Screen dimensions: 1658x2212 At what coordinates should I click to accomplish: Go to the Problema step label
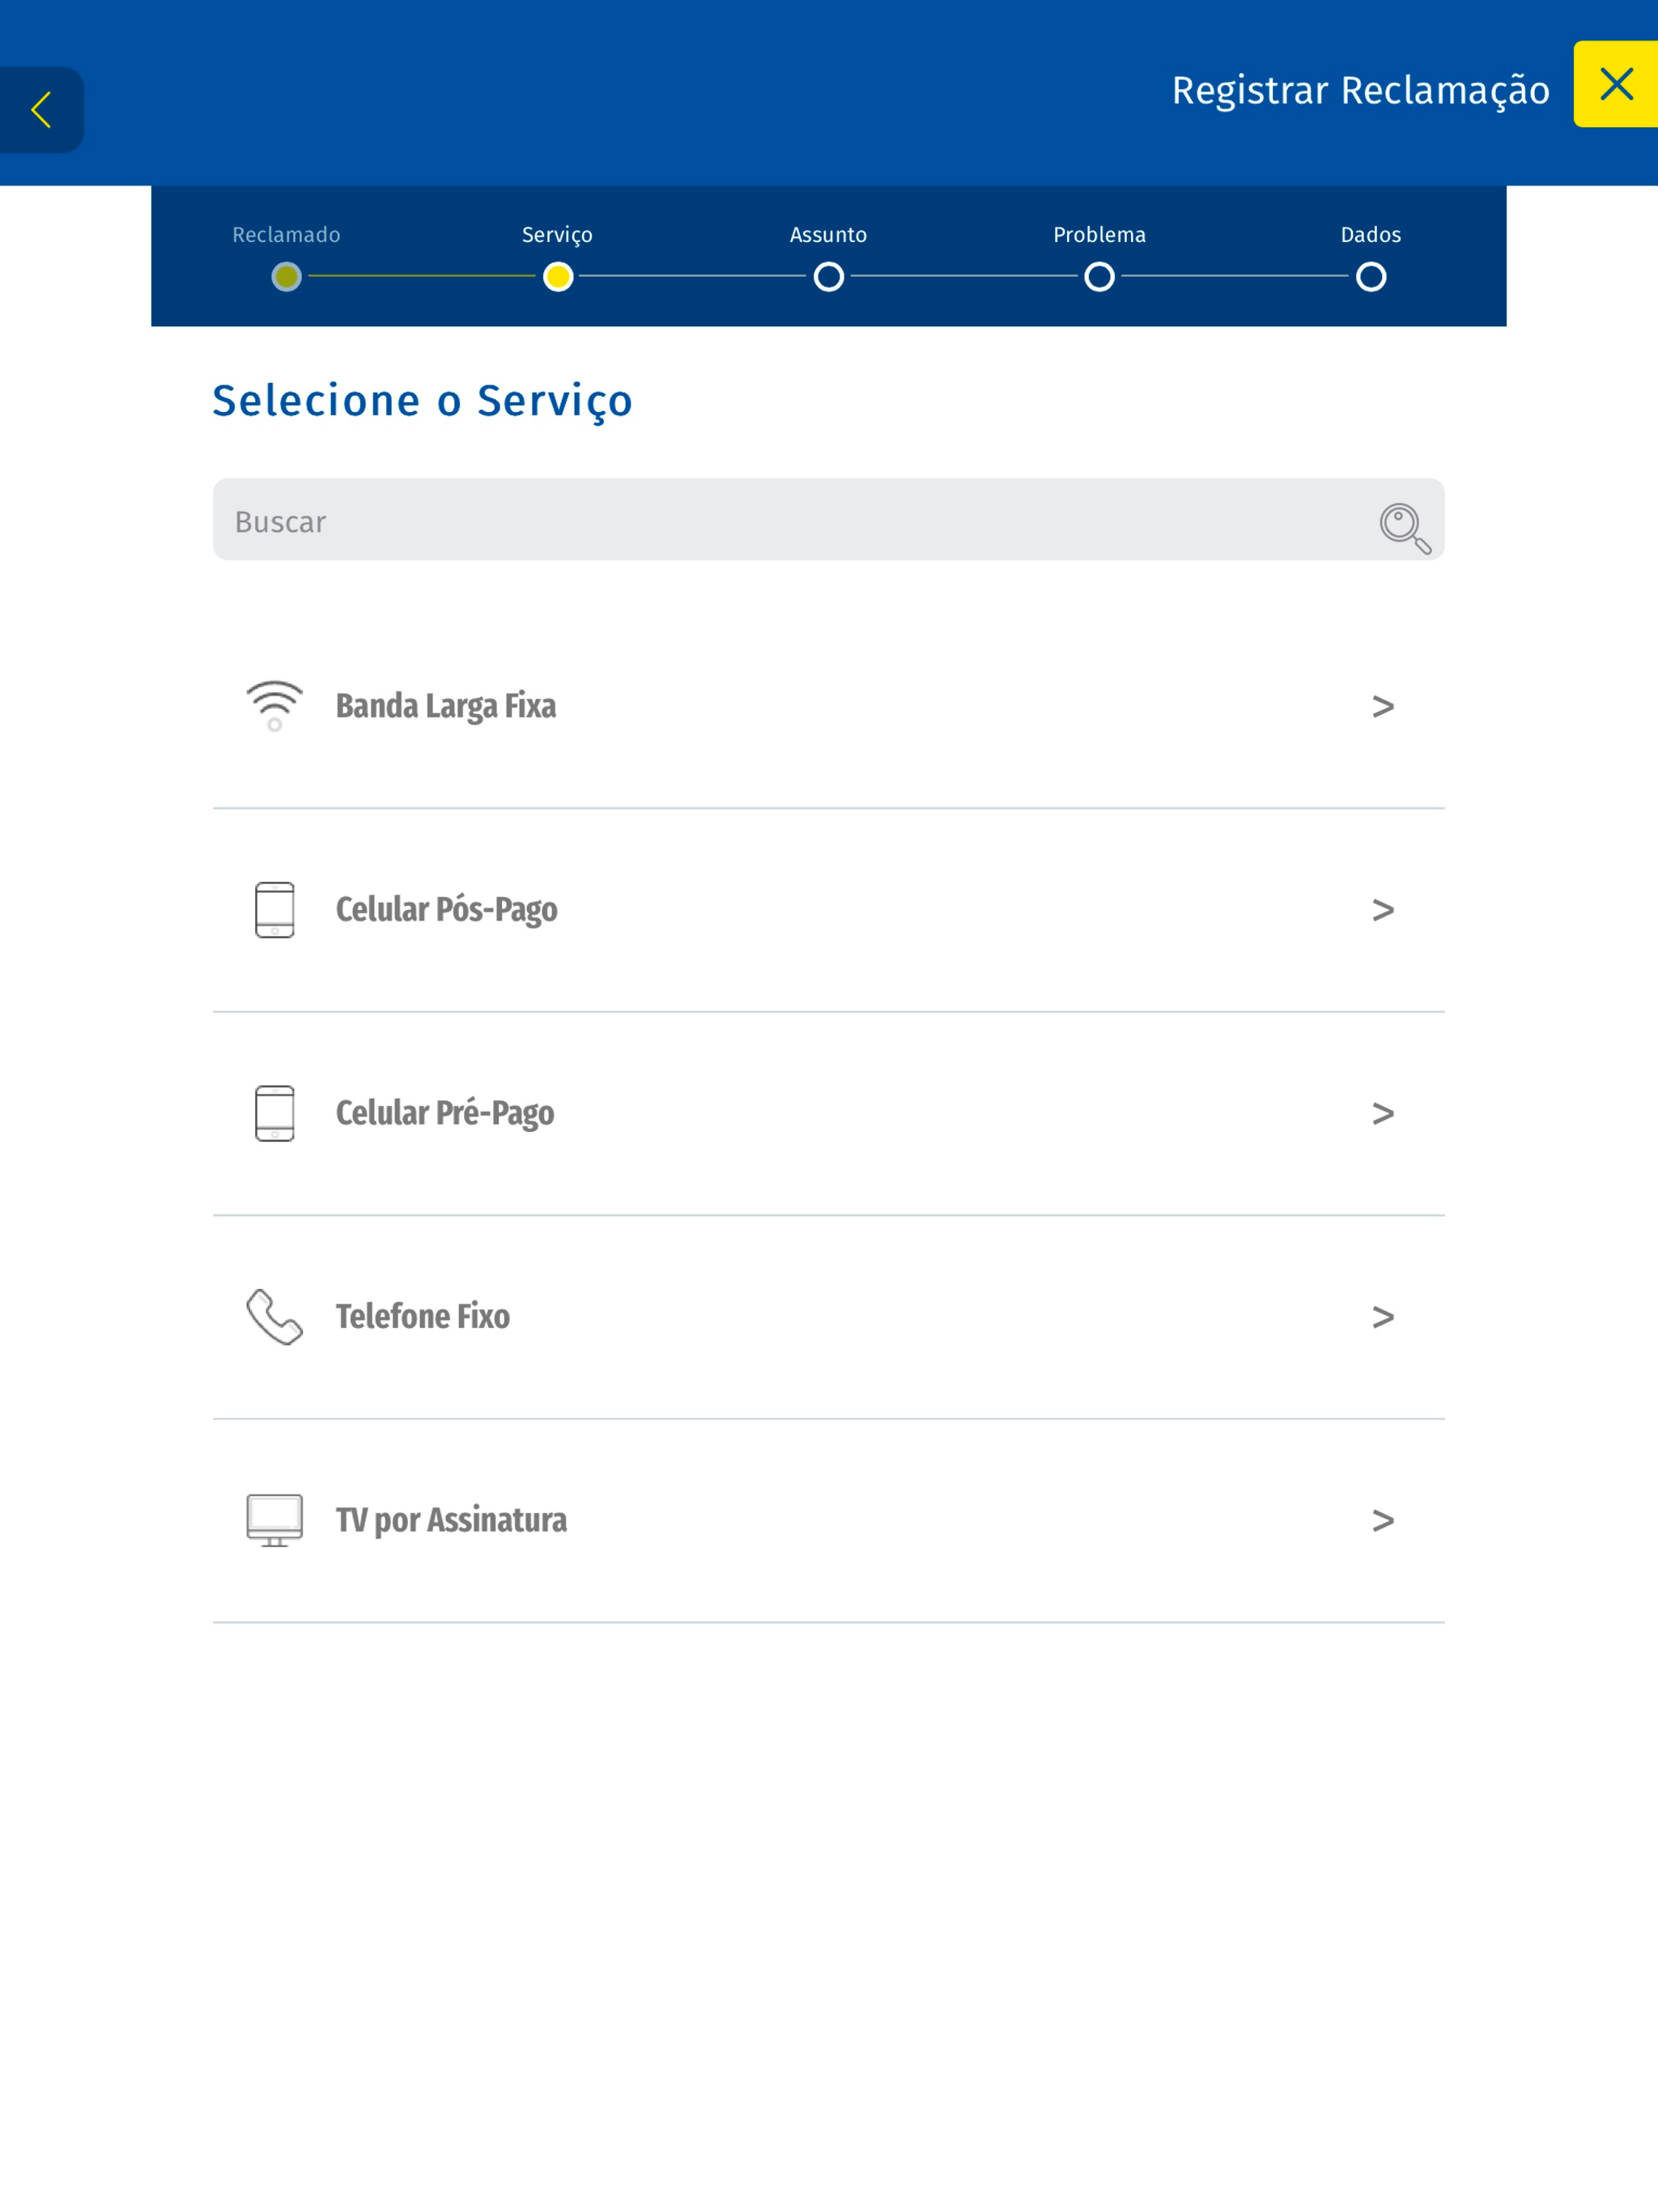(x=1099, y=235)
